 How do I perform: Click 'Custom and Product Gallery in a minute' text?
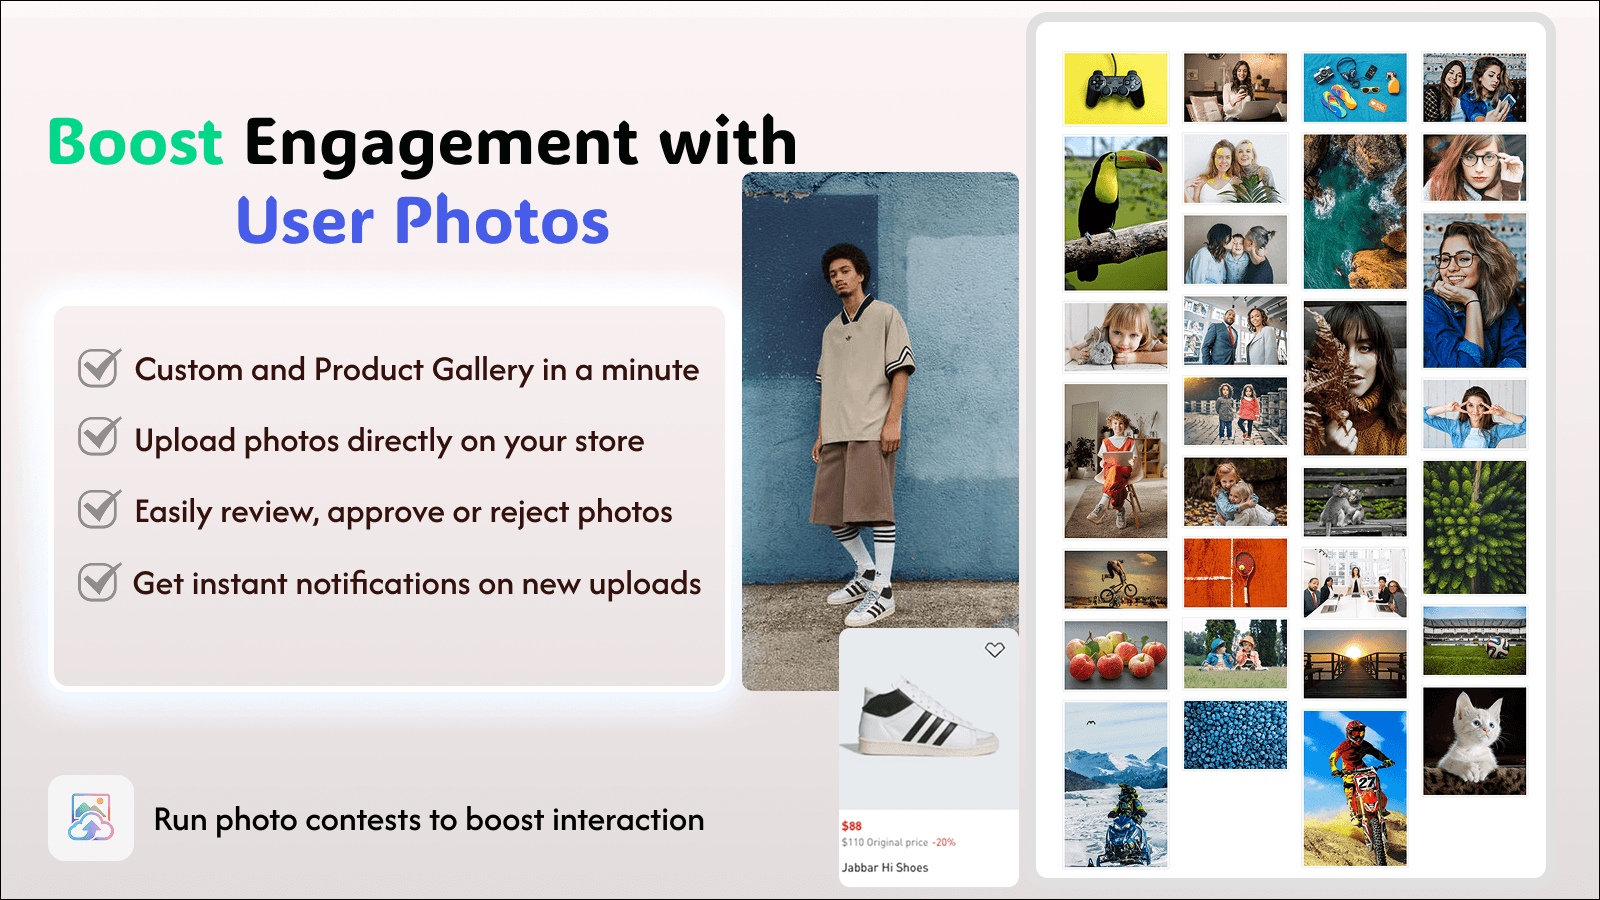tap(417, 370)
